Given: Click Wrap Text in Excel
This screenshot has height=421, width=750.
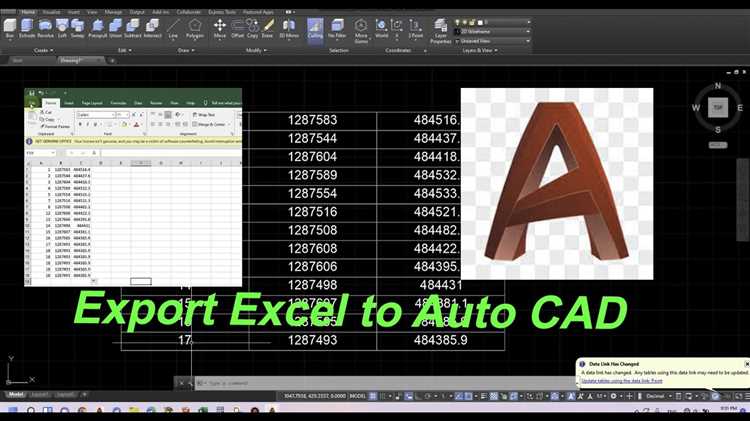Looking at the screenshot, I should [x=204, y=115].
